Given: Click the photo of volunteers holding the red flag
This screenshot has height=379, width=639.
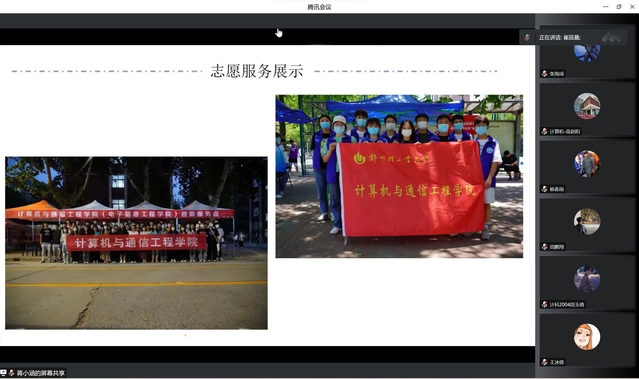Looking at the screenshot, I should (399, 176).
